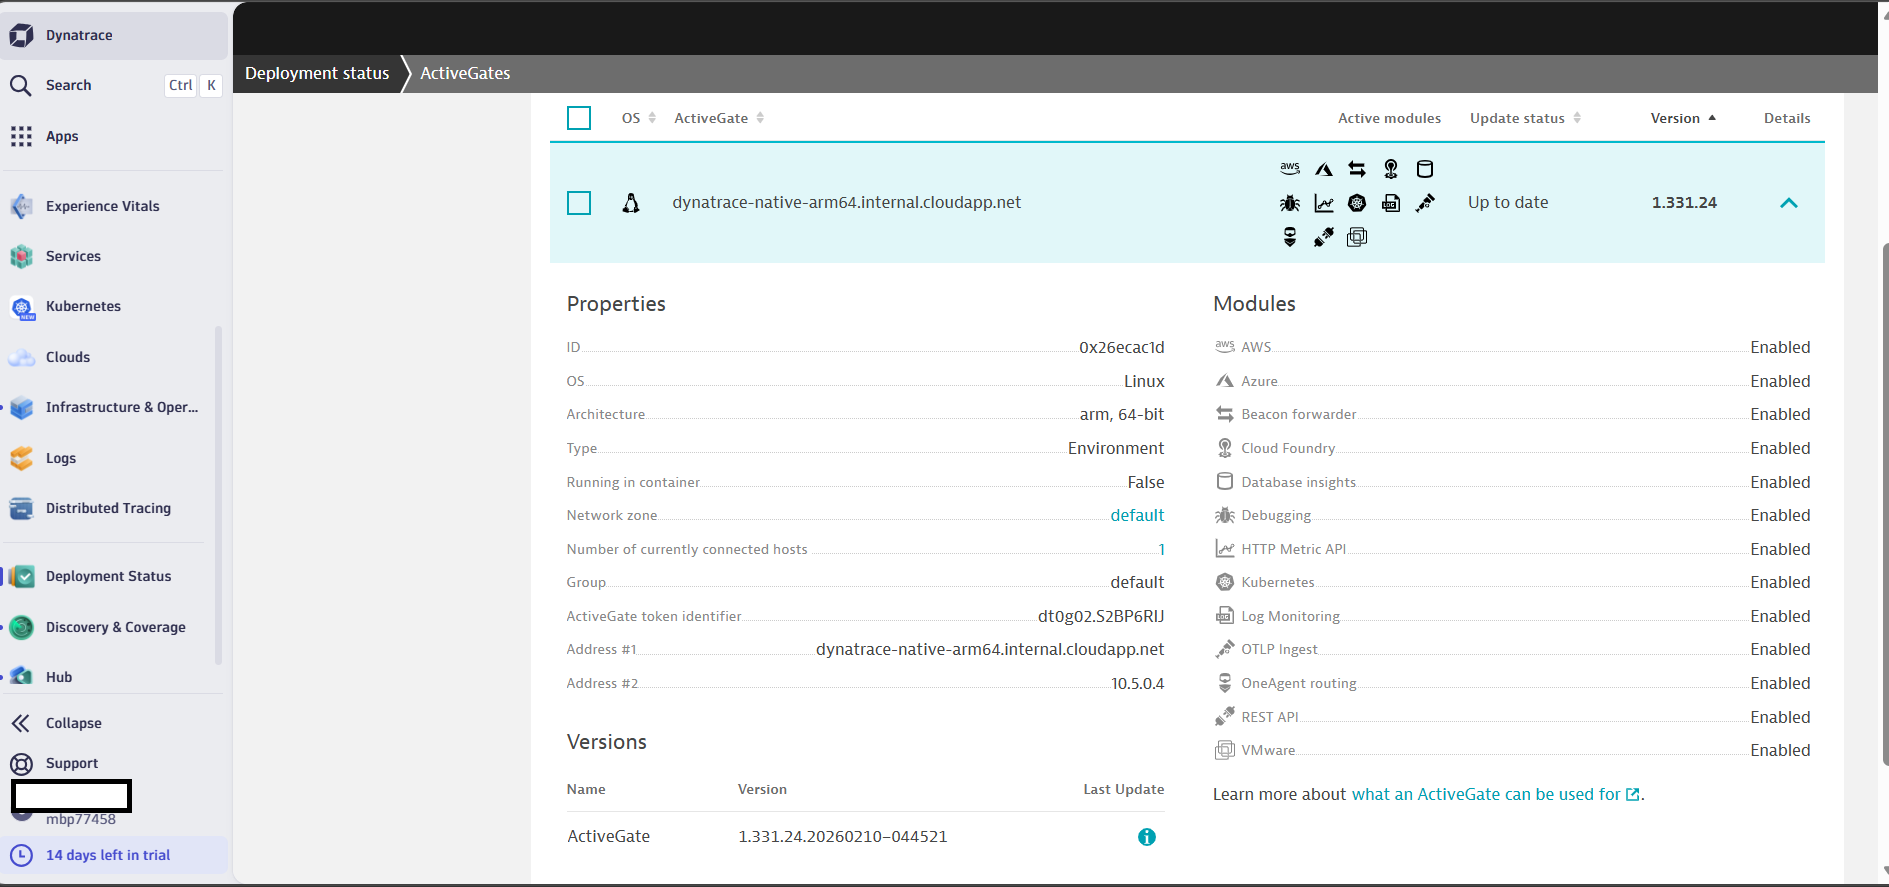Toggle the select-all checkbox in table header
The image size is (1889, 887).
click(x=579, y=118)
